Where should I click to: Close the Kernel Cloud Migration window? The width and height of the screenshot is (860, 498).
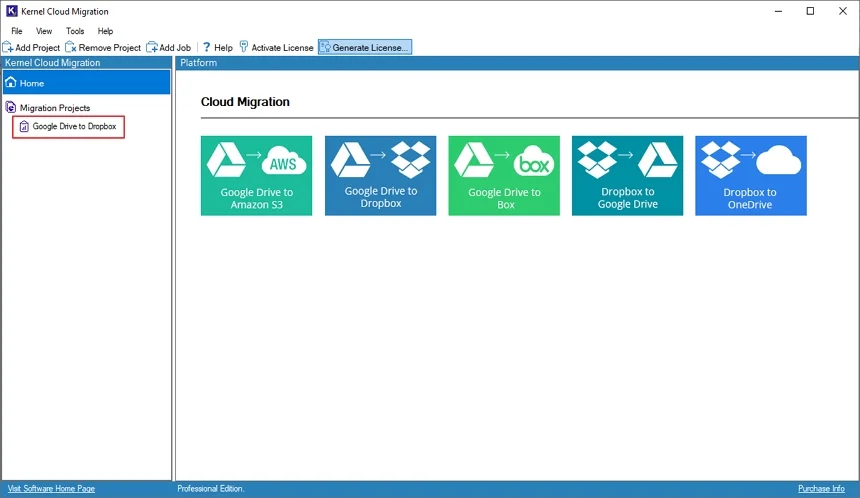click(842, 11)
